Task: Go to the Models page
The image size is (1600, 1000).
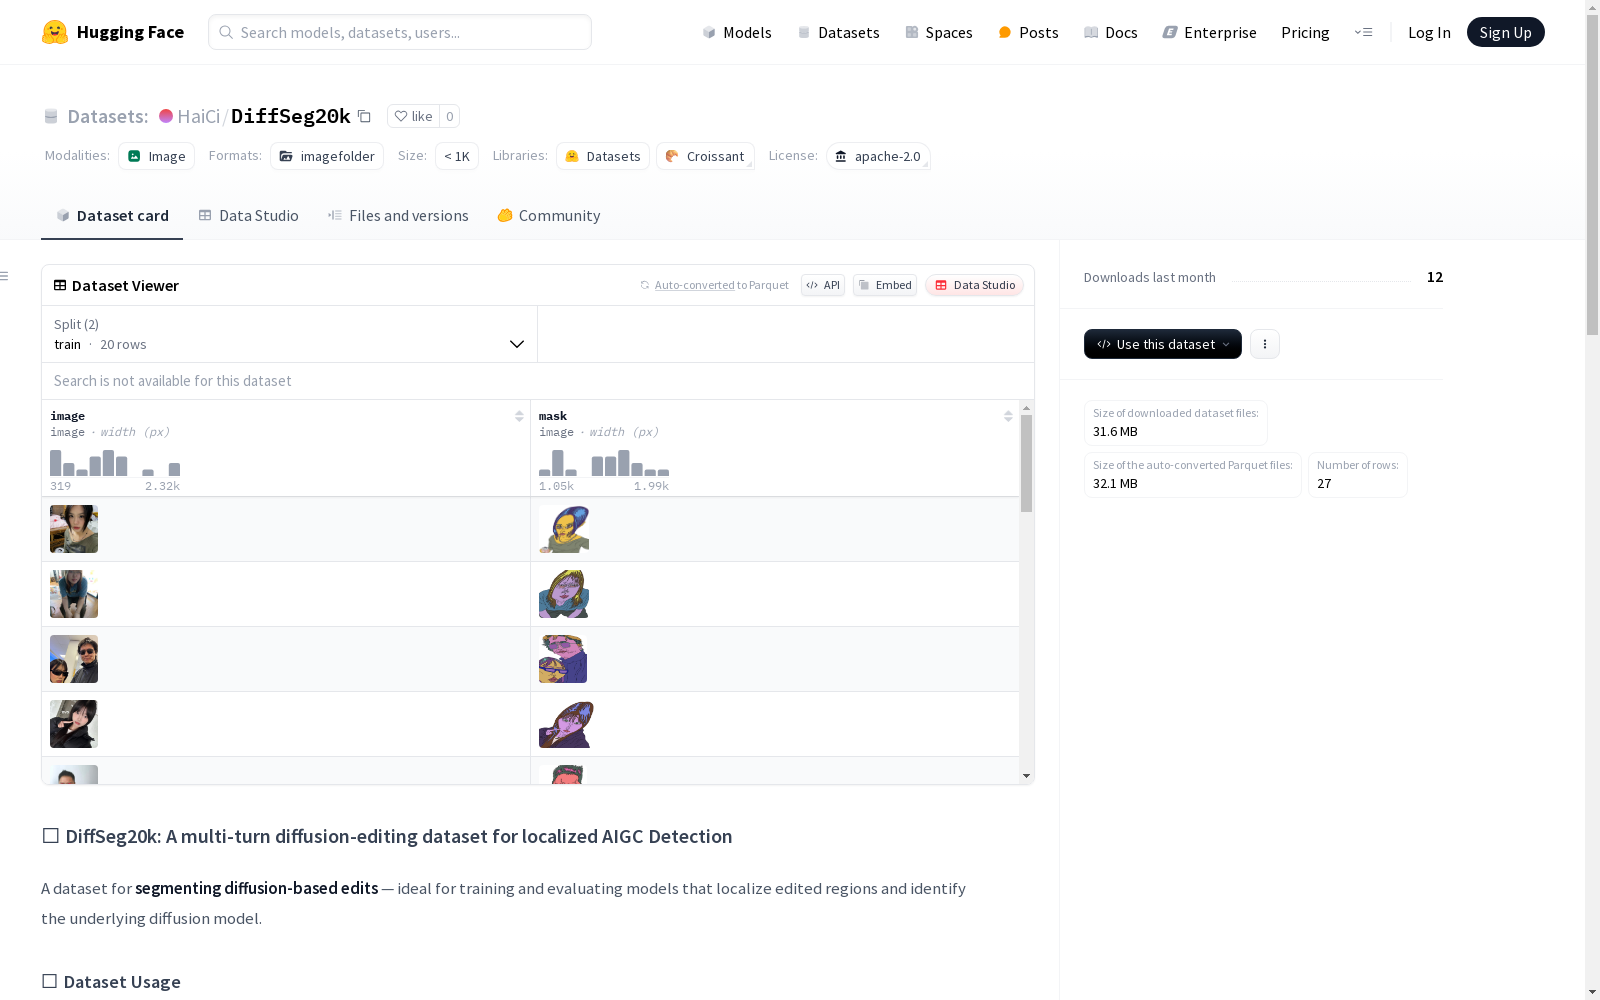Action: [737, 32]
